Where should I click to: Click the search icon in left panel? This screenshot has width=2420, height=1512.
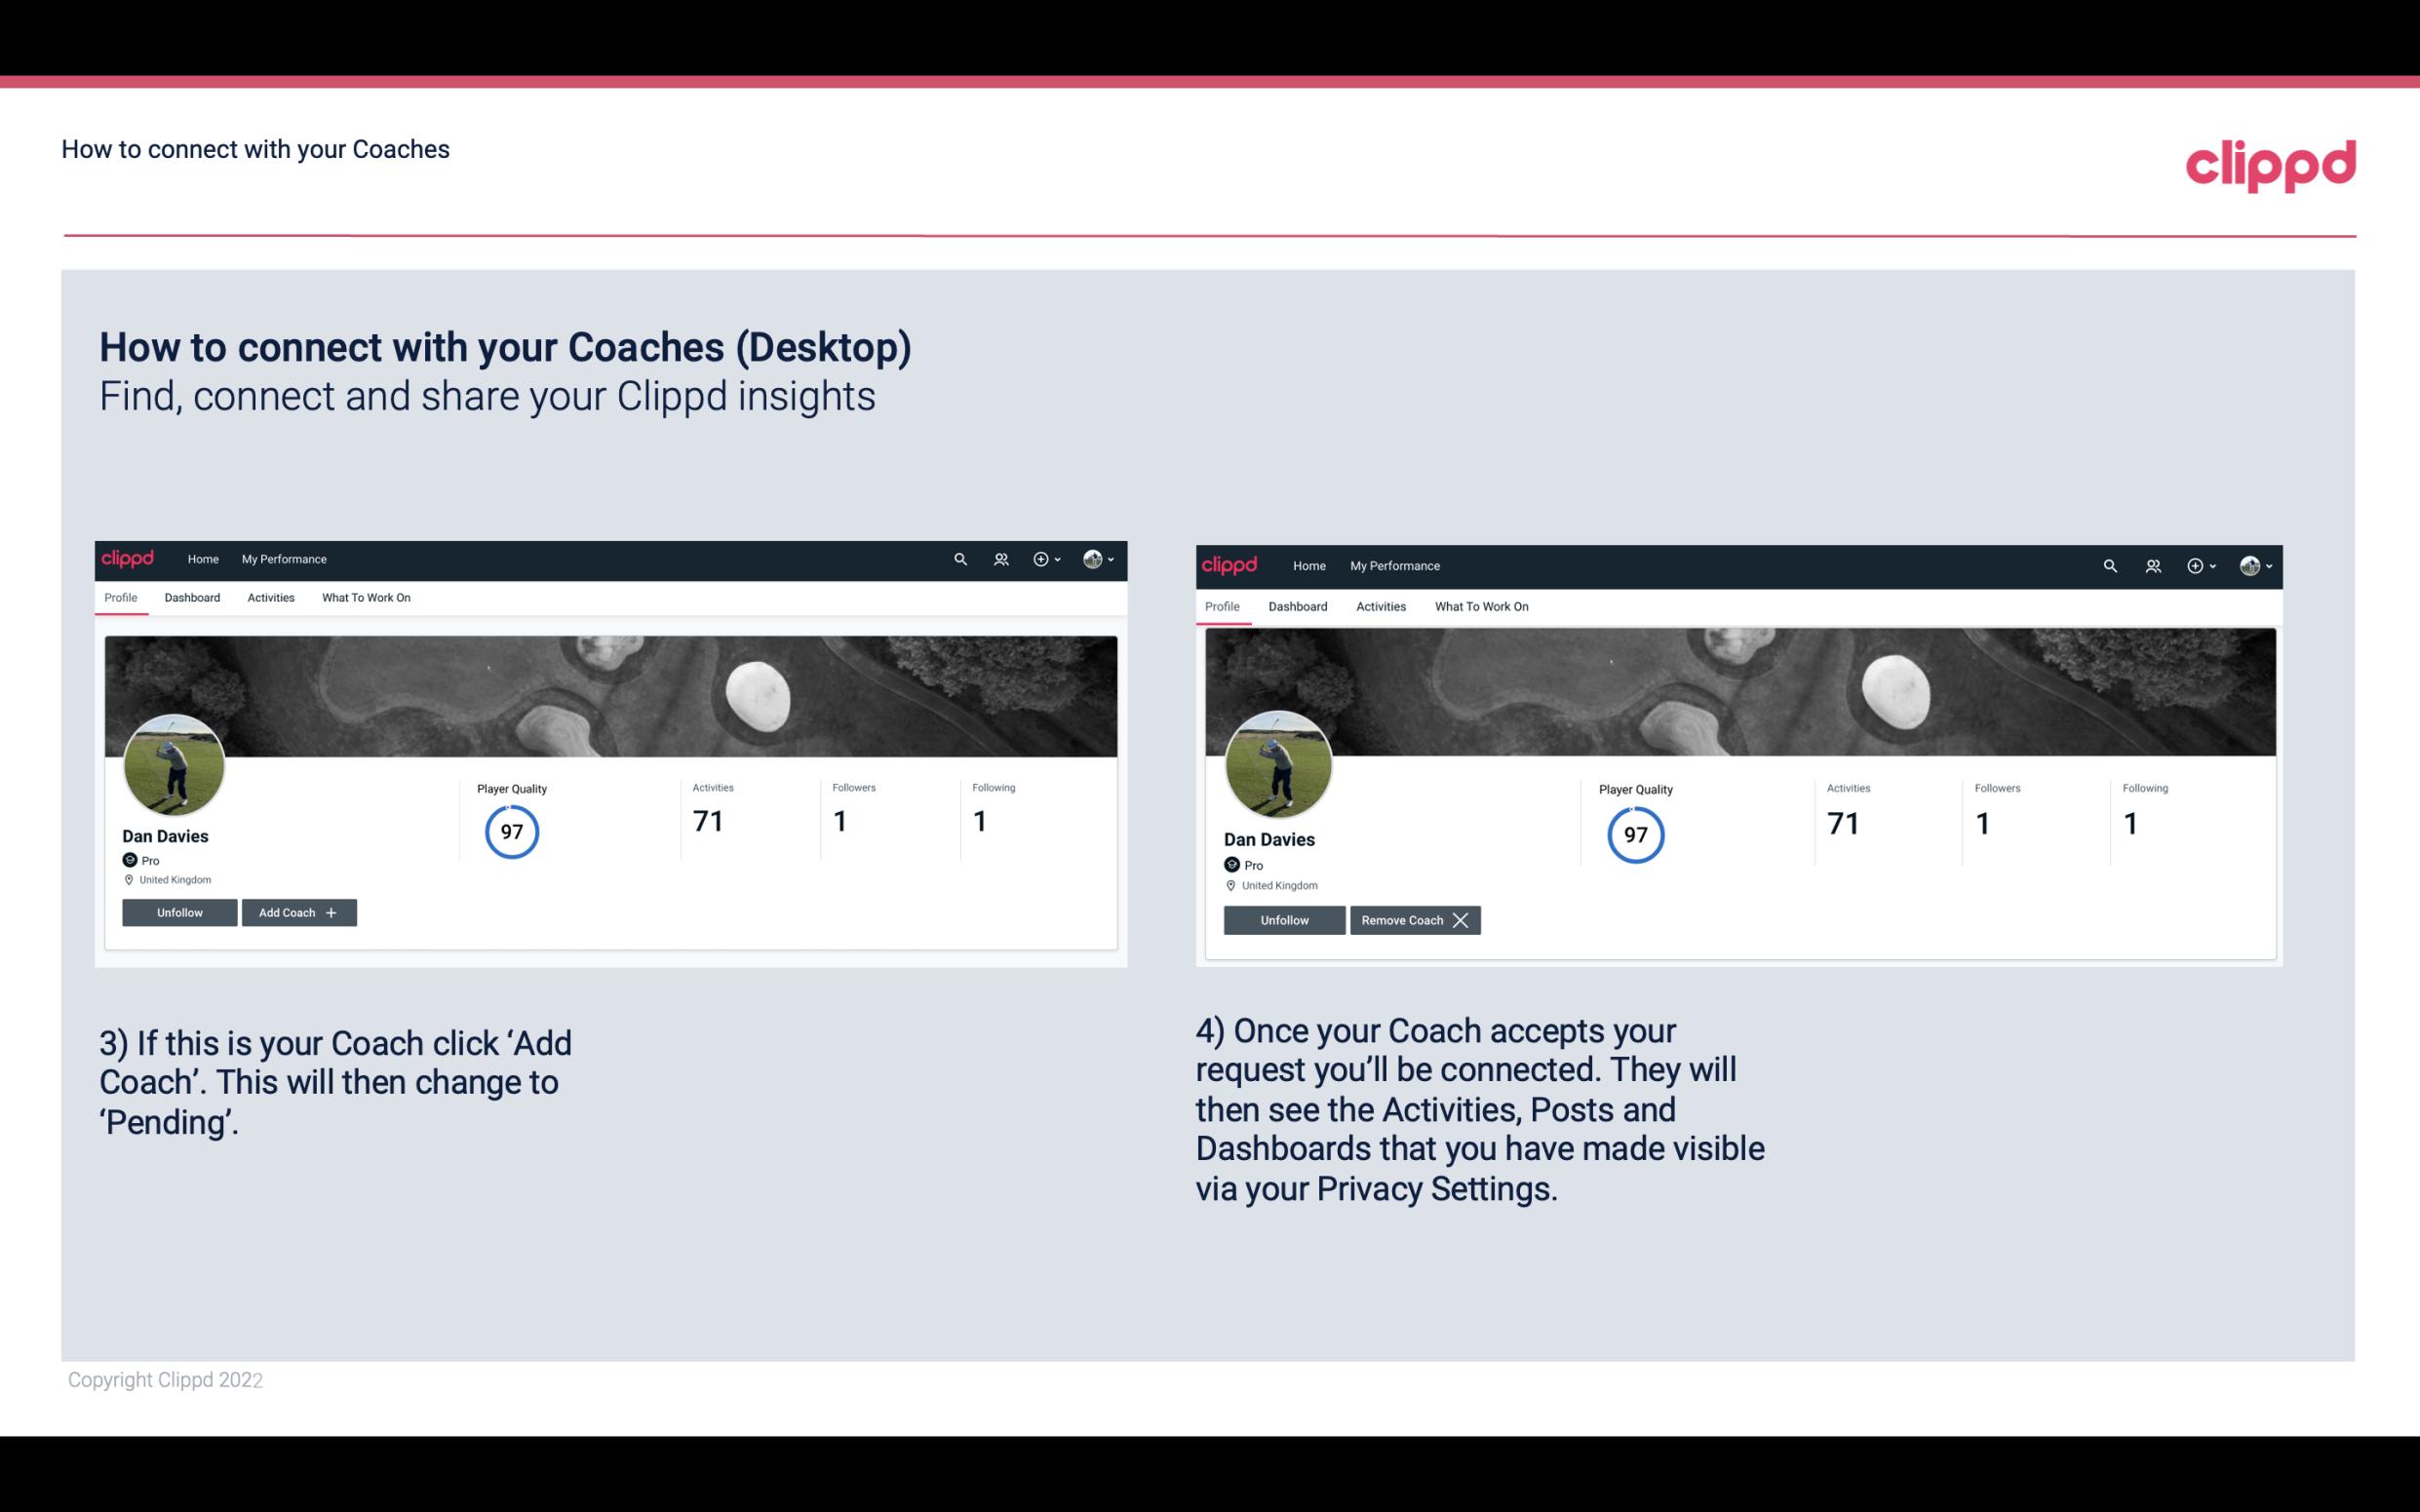(961, 558)
